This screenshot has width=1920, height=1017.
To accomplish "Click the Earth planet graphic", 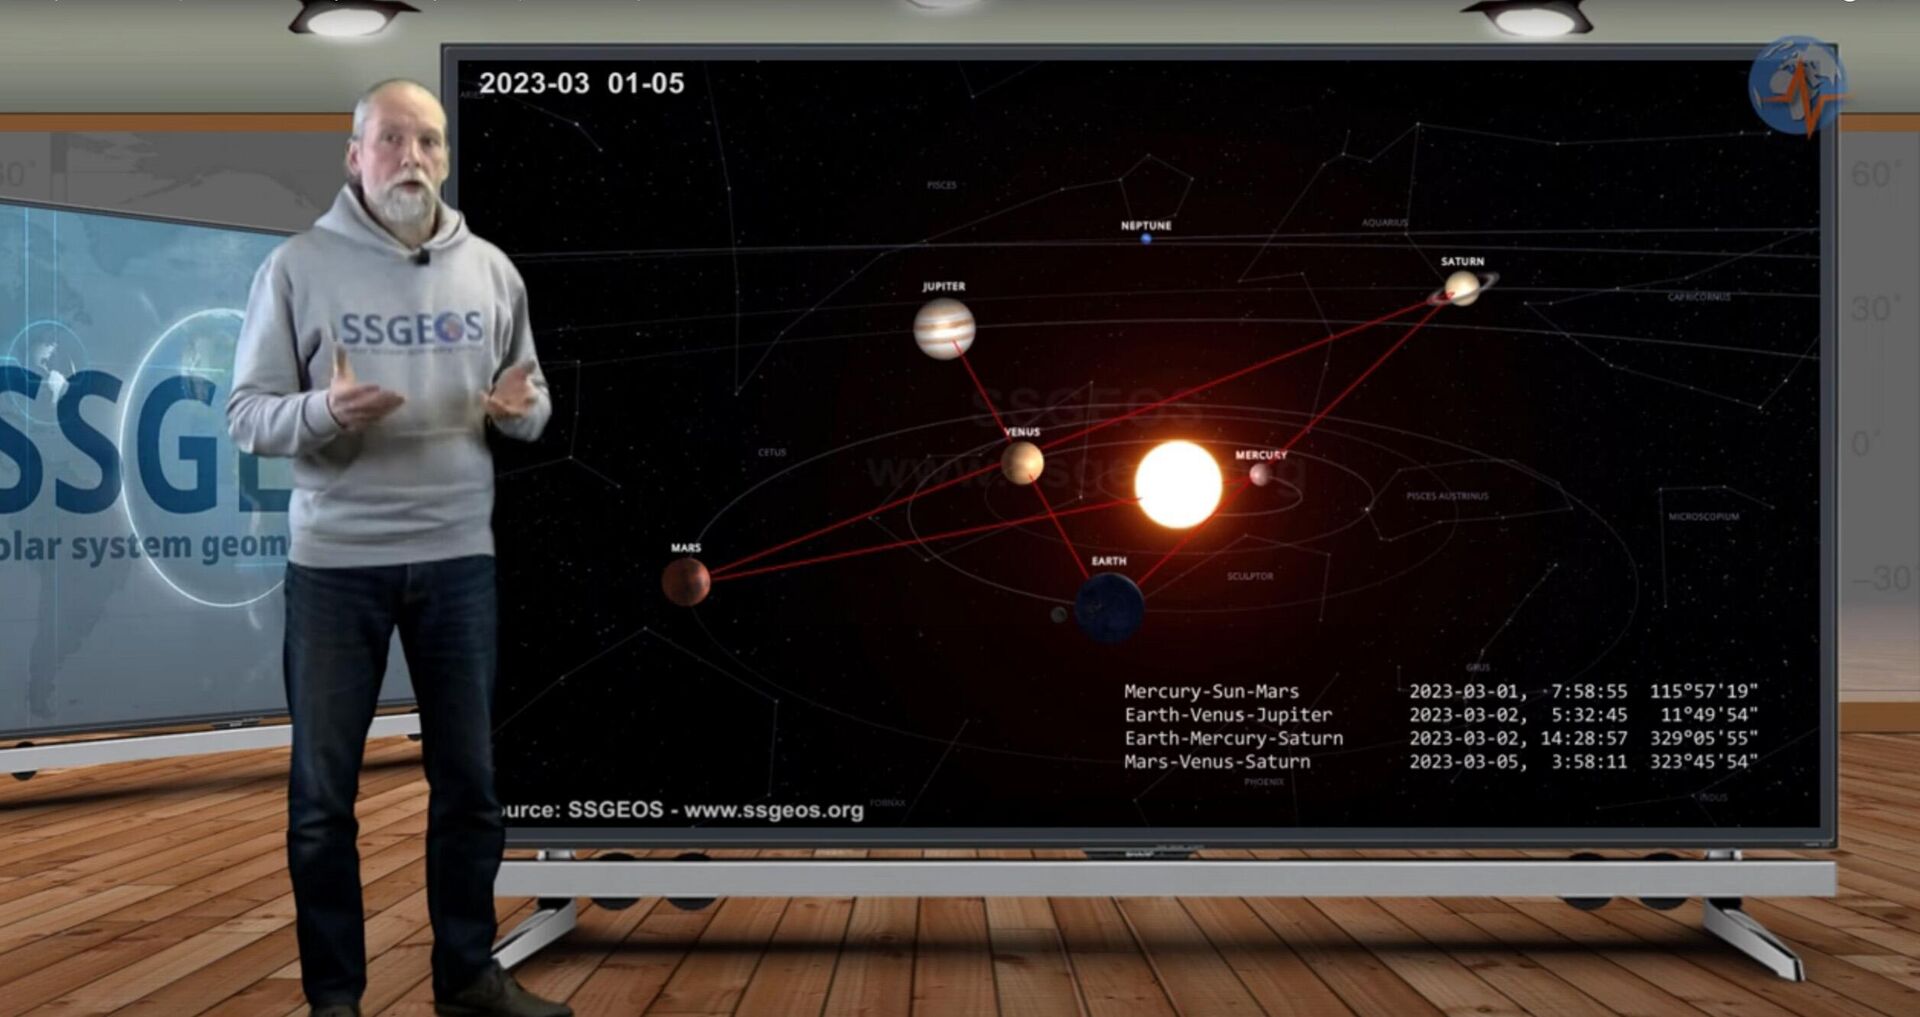I will [x=1109, y=607].
